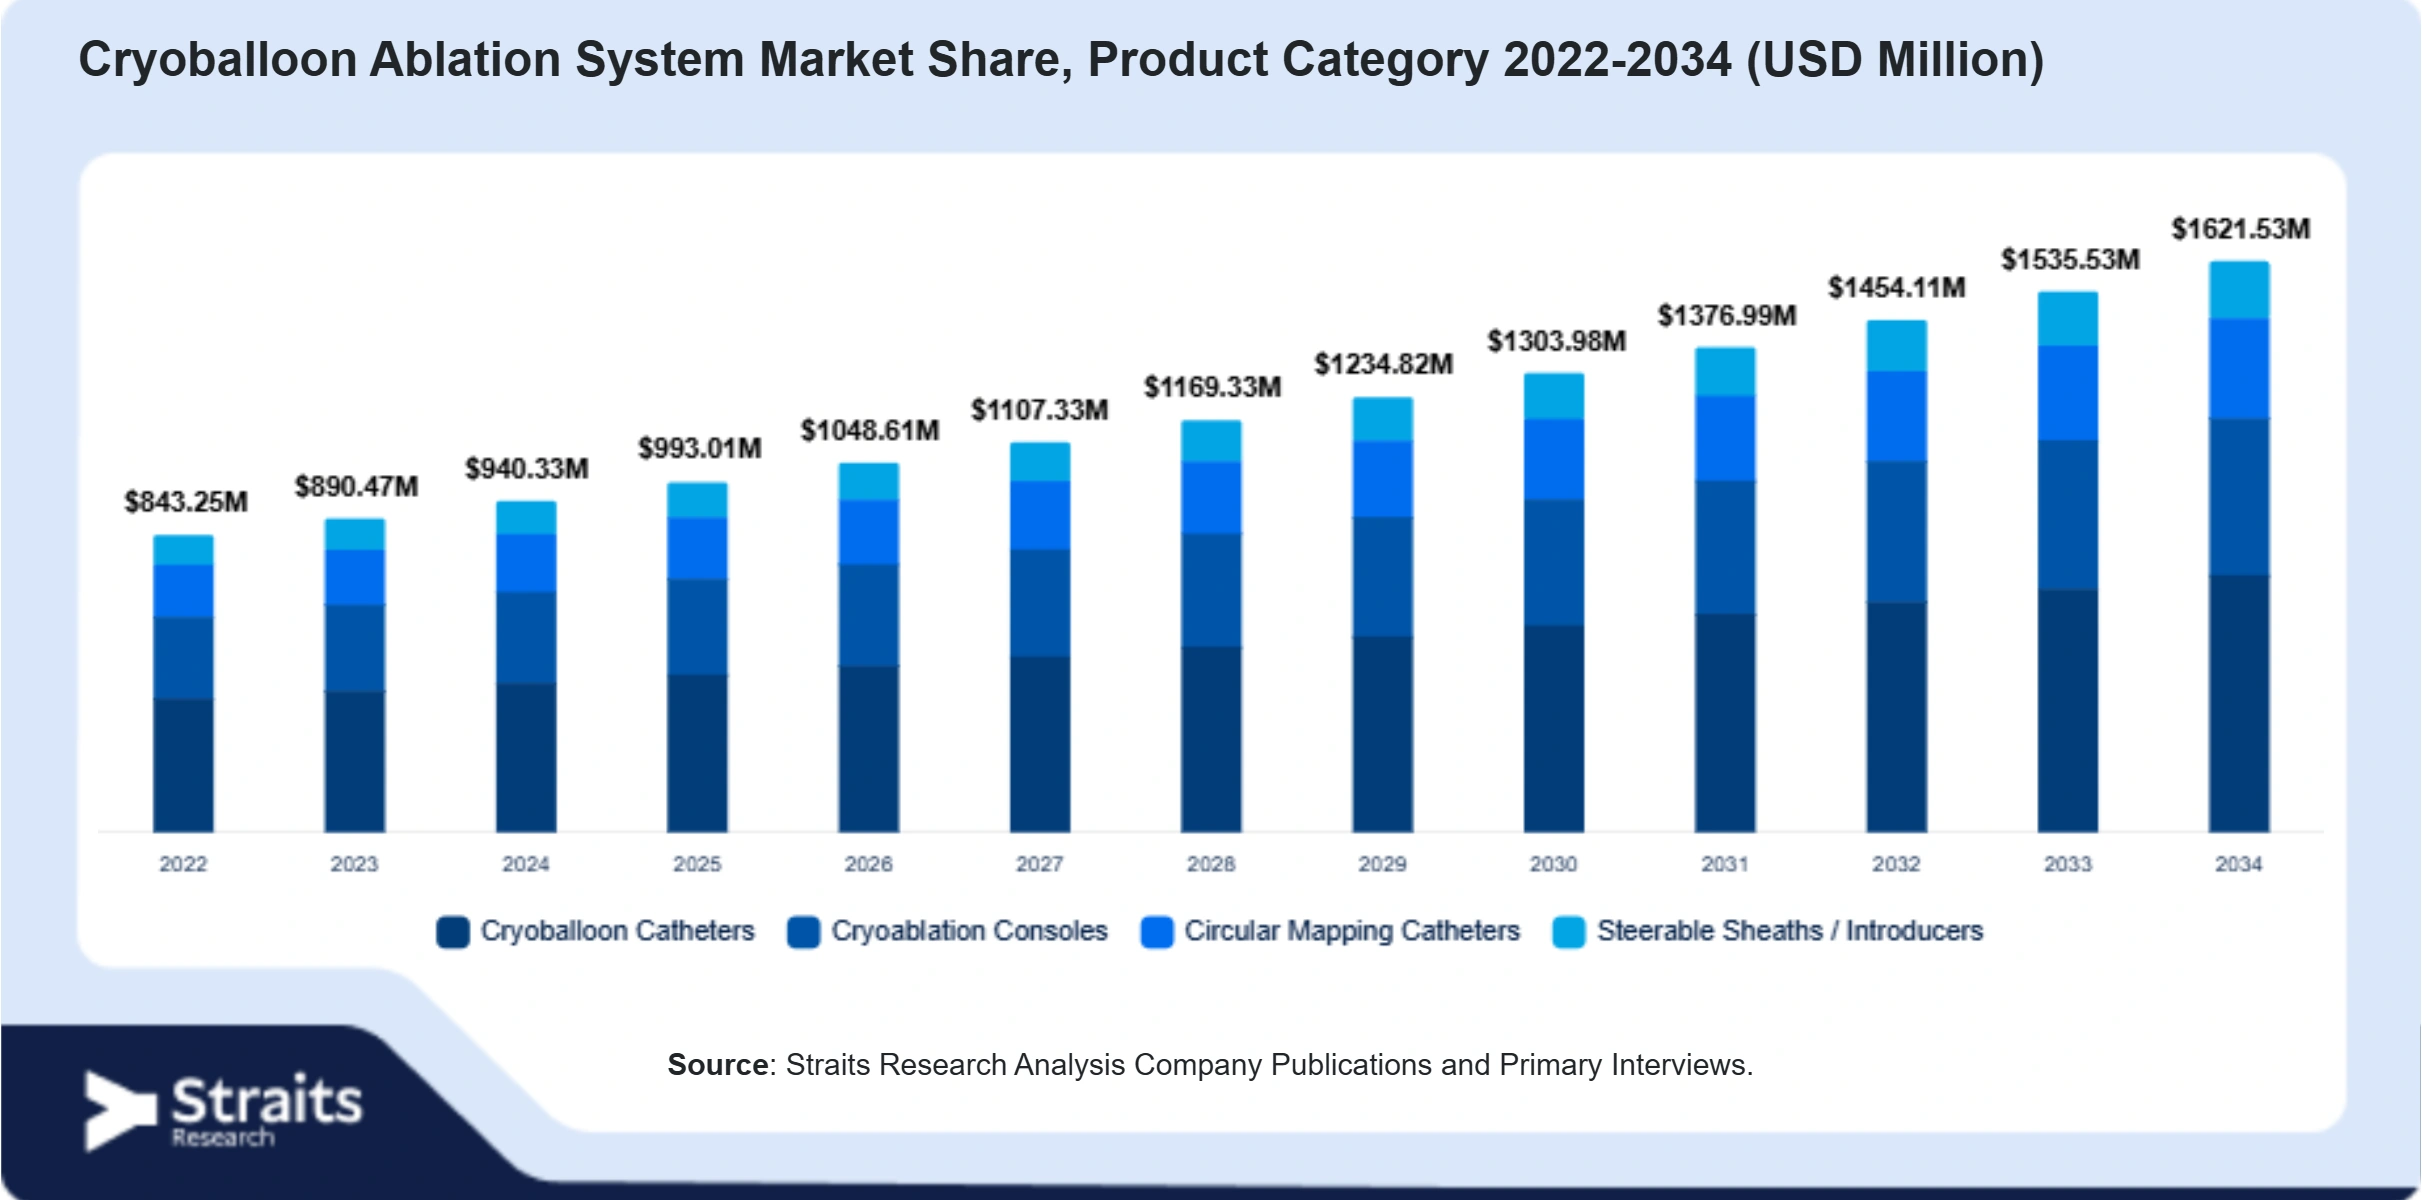Click the Source attribution line
The image size is (2422, 1200).
(x=1211, y=1065)
